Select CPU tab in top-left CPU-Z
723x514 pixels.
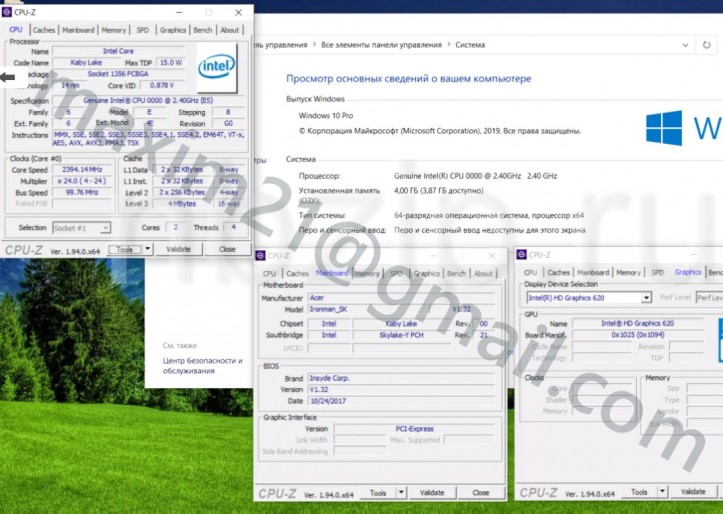16,30
